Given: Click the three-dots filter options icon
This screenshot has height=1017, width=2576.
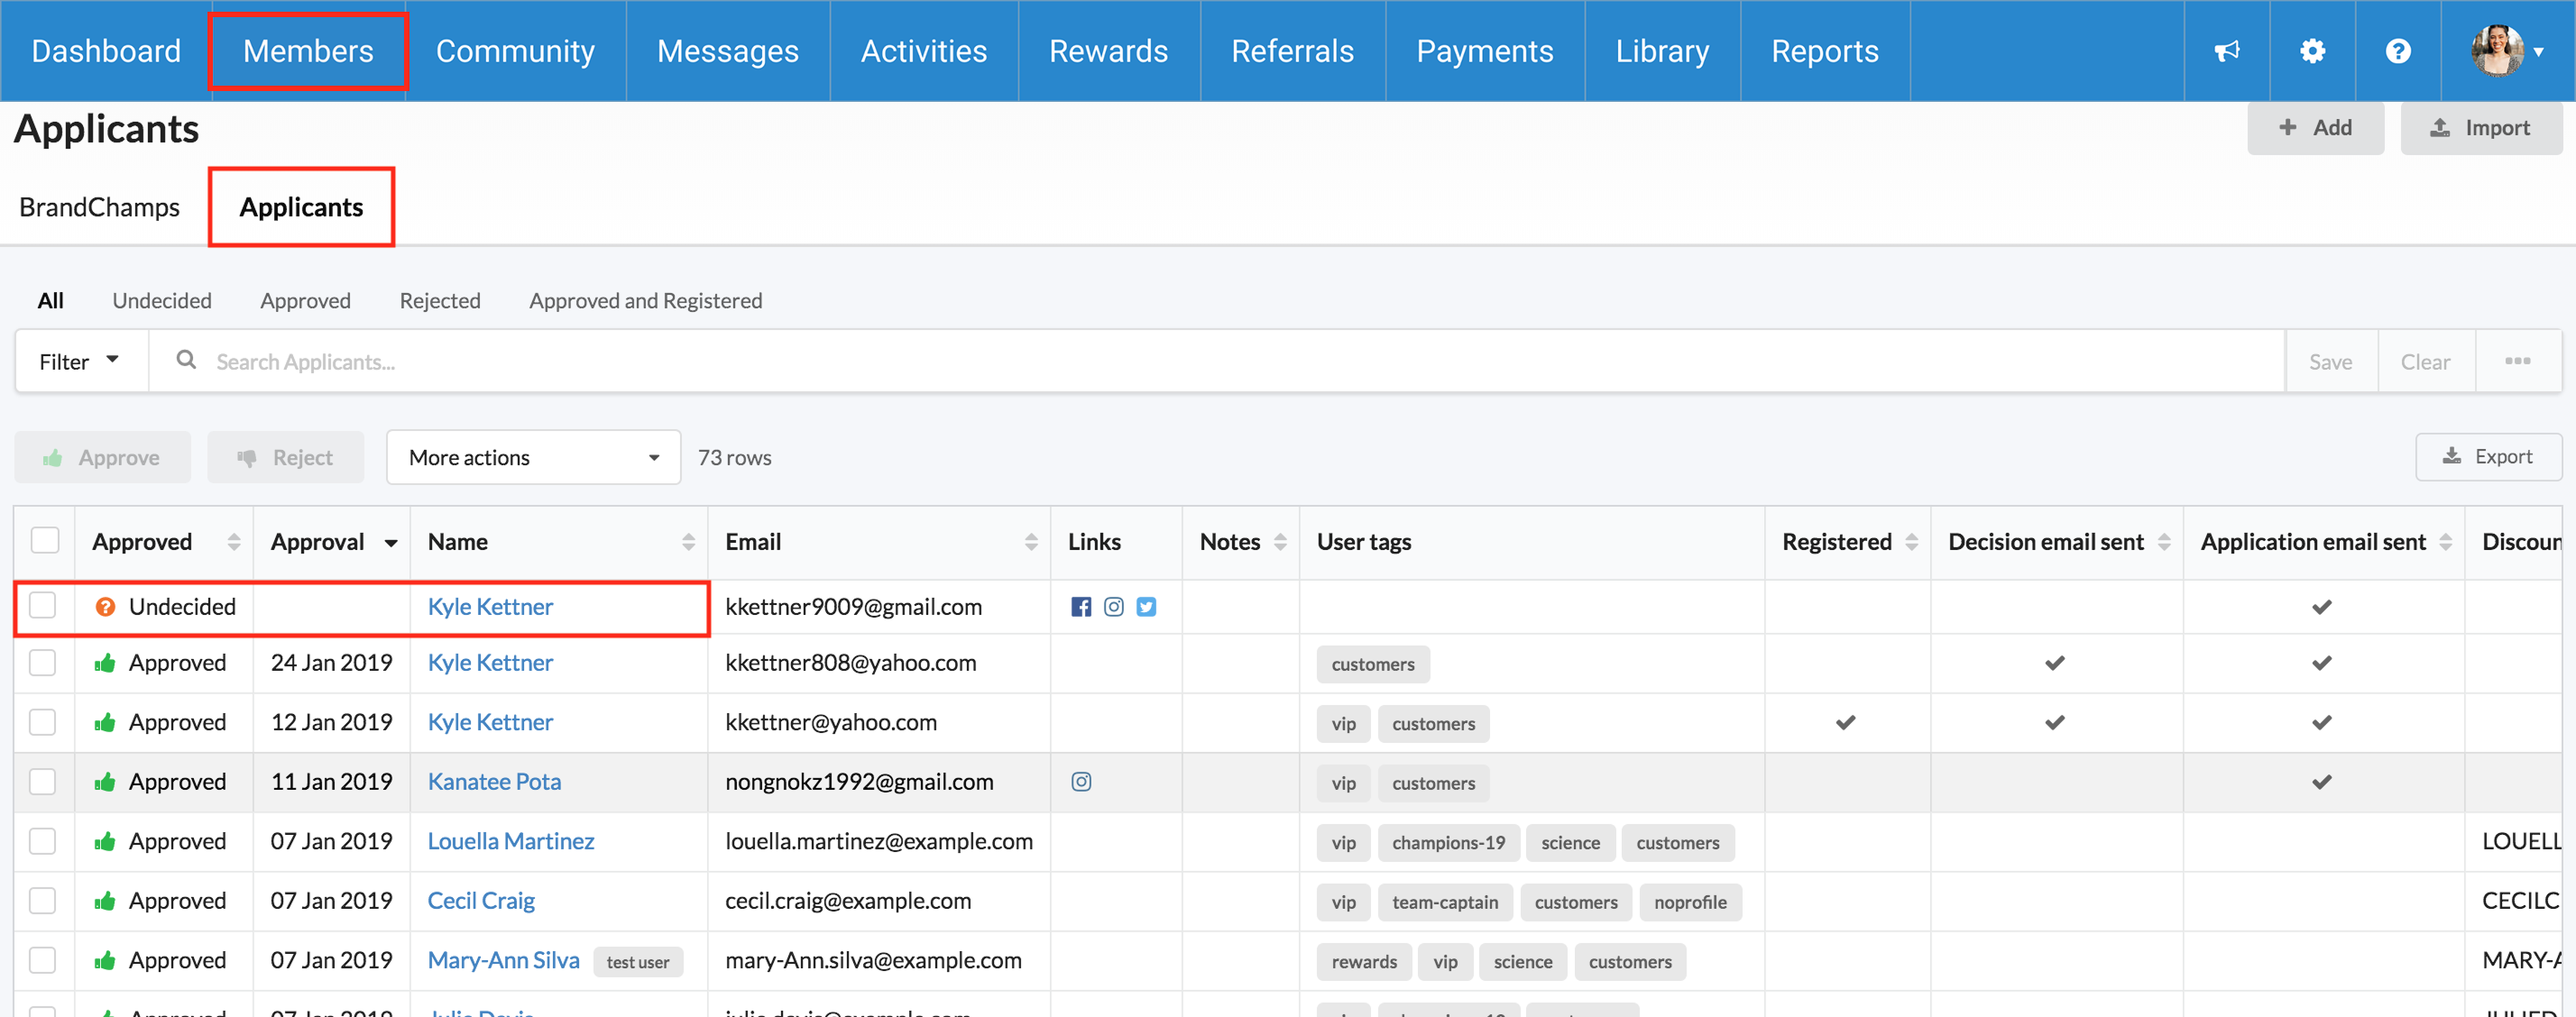Looking at the screenshot, I should pyautogui.click(x=2517, y=361).
